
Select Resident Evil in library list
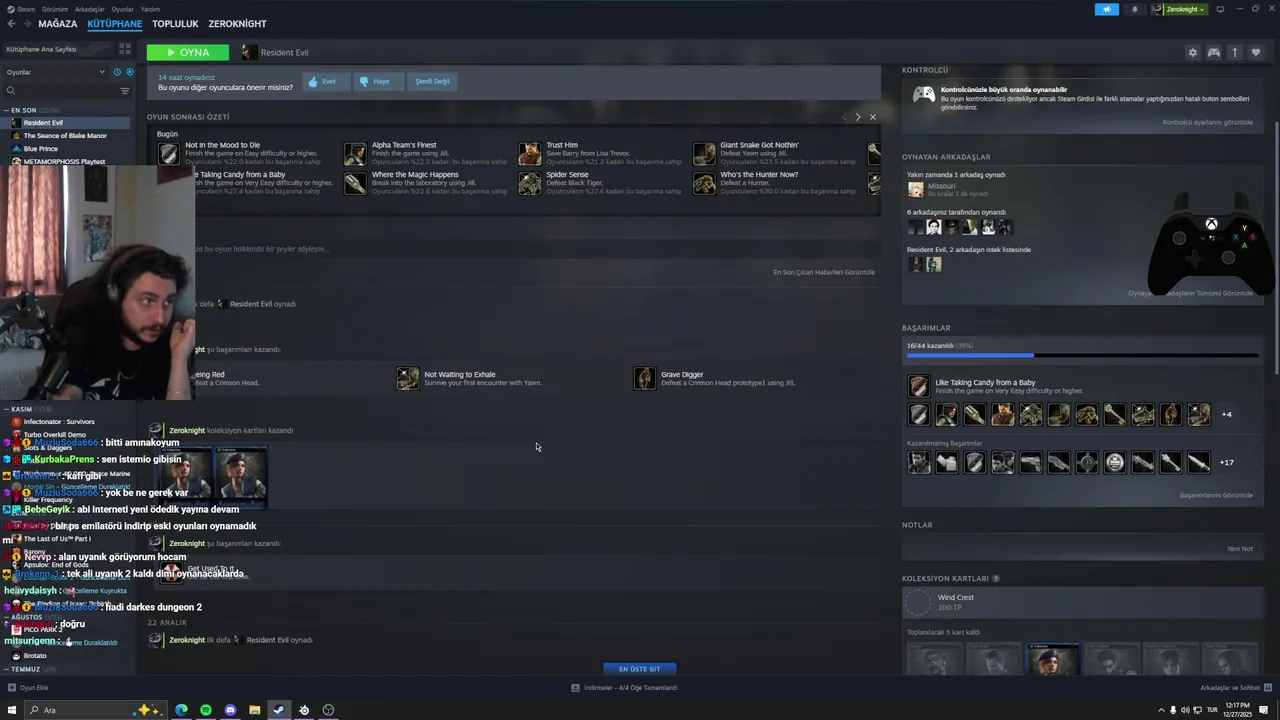coord(66,123)
